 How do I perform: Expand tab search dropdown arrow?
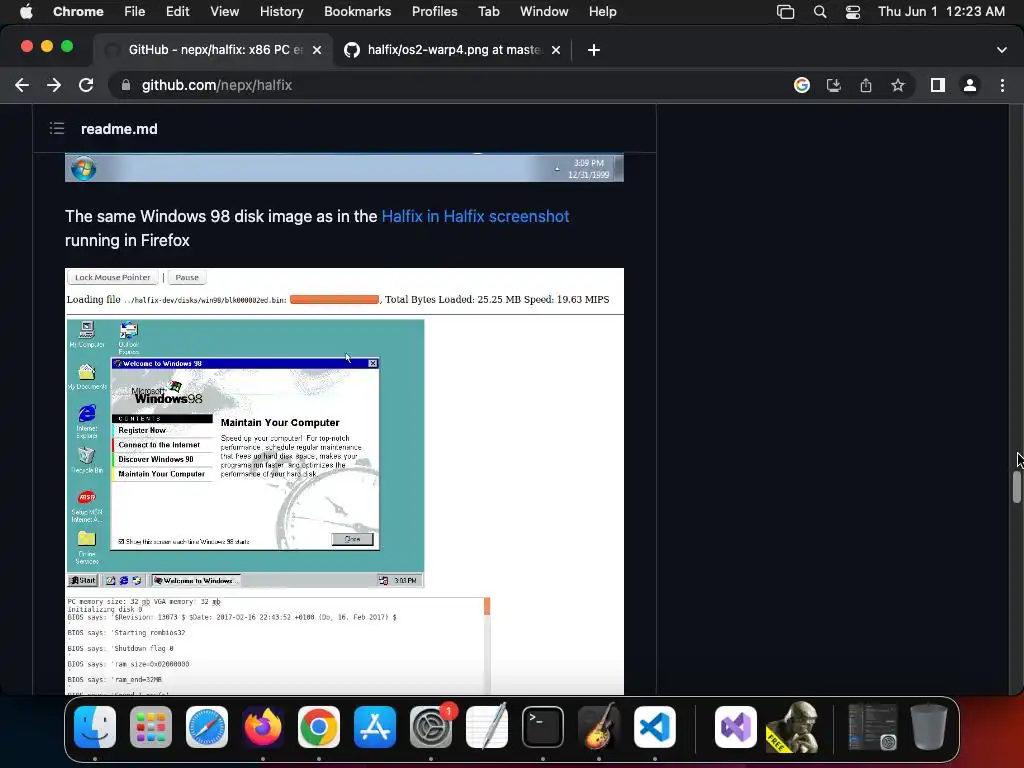click(x=1002, y=50)
